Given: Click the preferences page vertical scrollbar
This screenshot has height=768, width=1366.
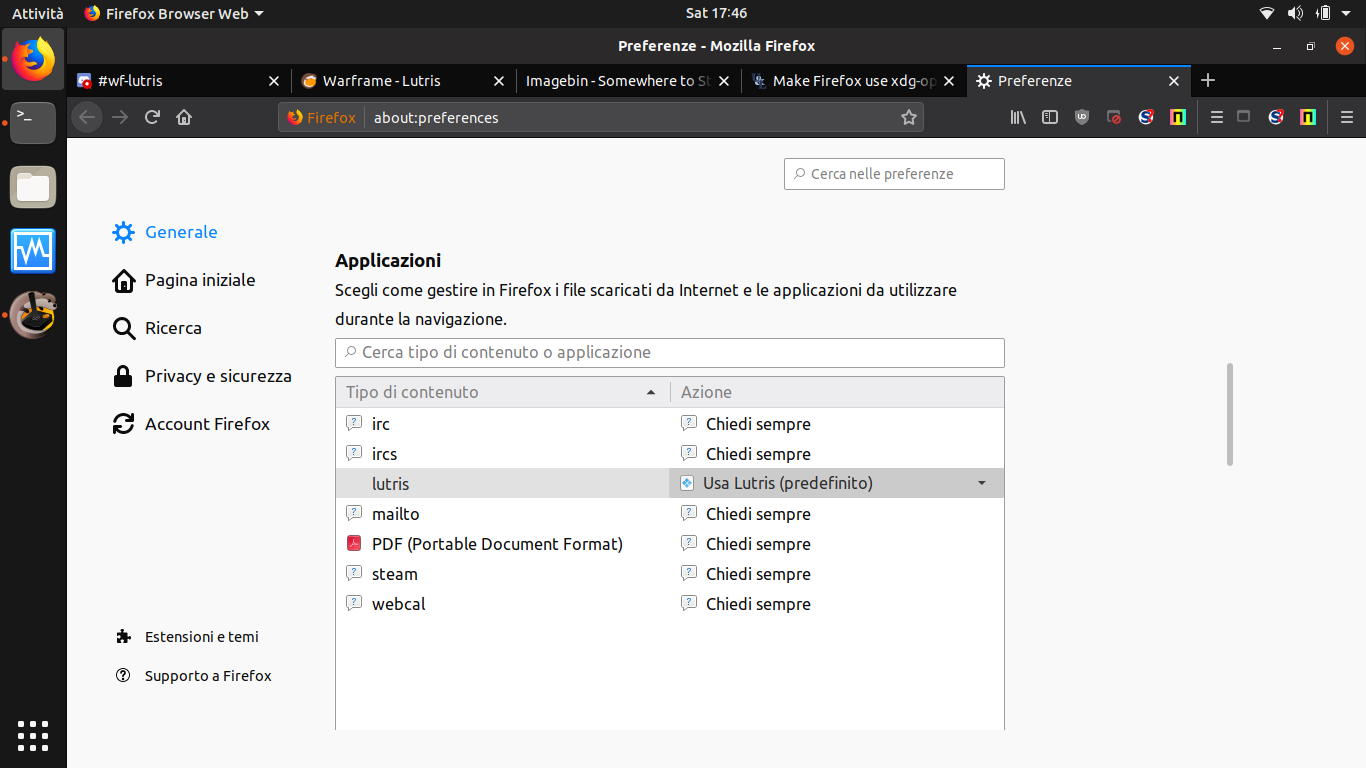Looking at the screenshot, I should tap(1230, 414).
